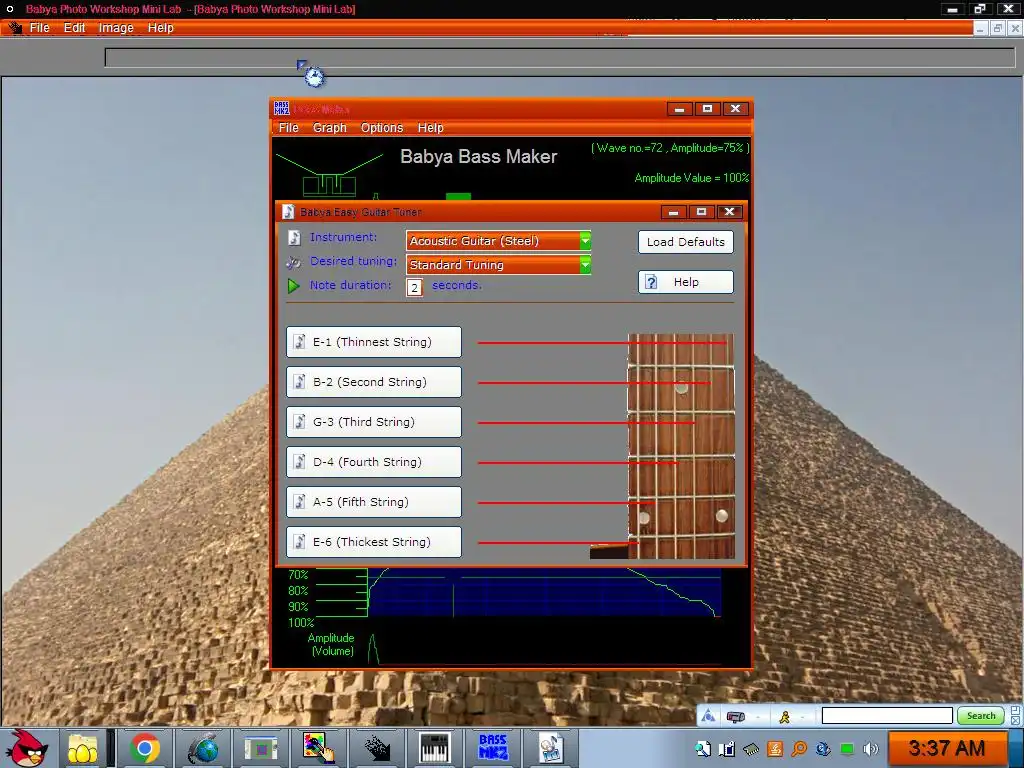Click the first tray icon with the magnifier
Screen dimensions: 1024x768
point(703,749)
